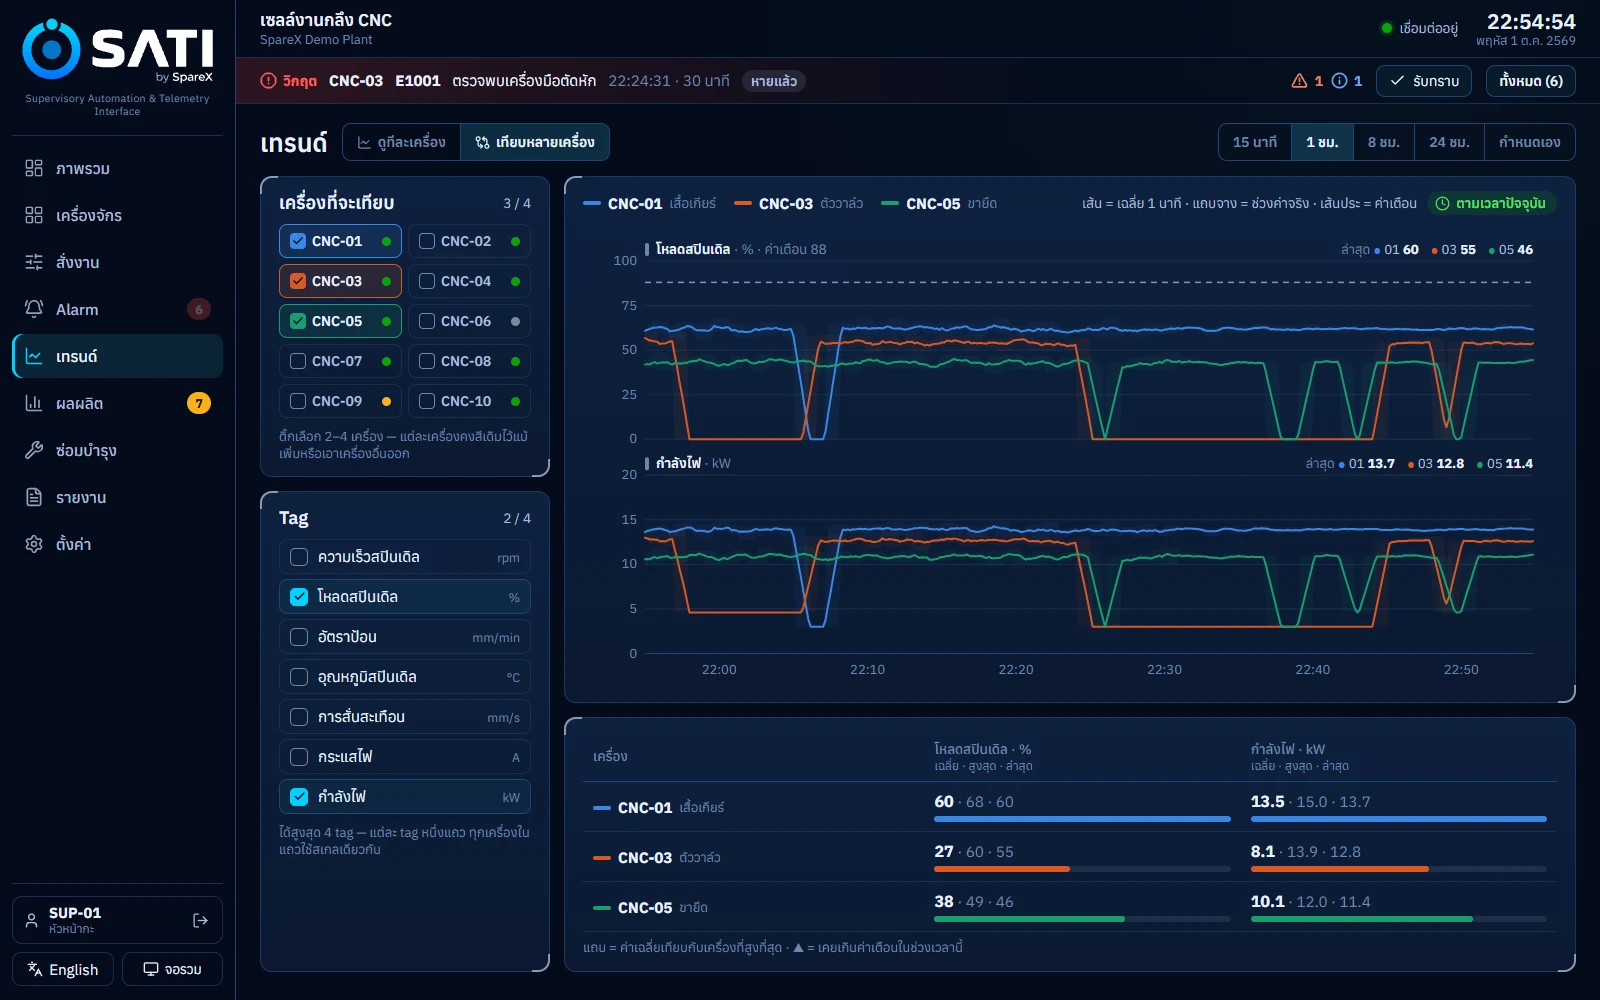Screen dimensions: 1600x1000
Task: Click the logout icon beside SUP-01
Action: click(200, 920)
